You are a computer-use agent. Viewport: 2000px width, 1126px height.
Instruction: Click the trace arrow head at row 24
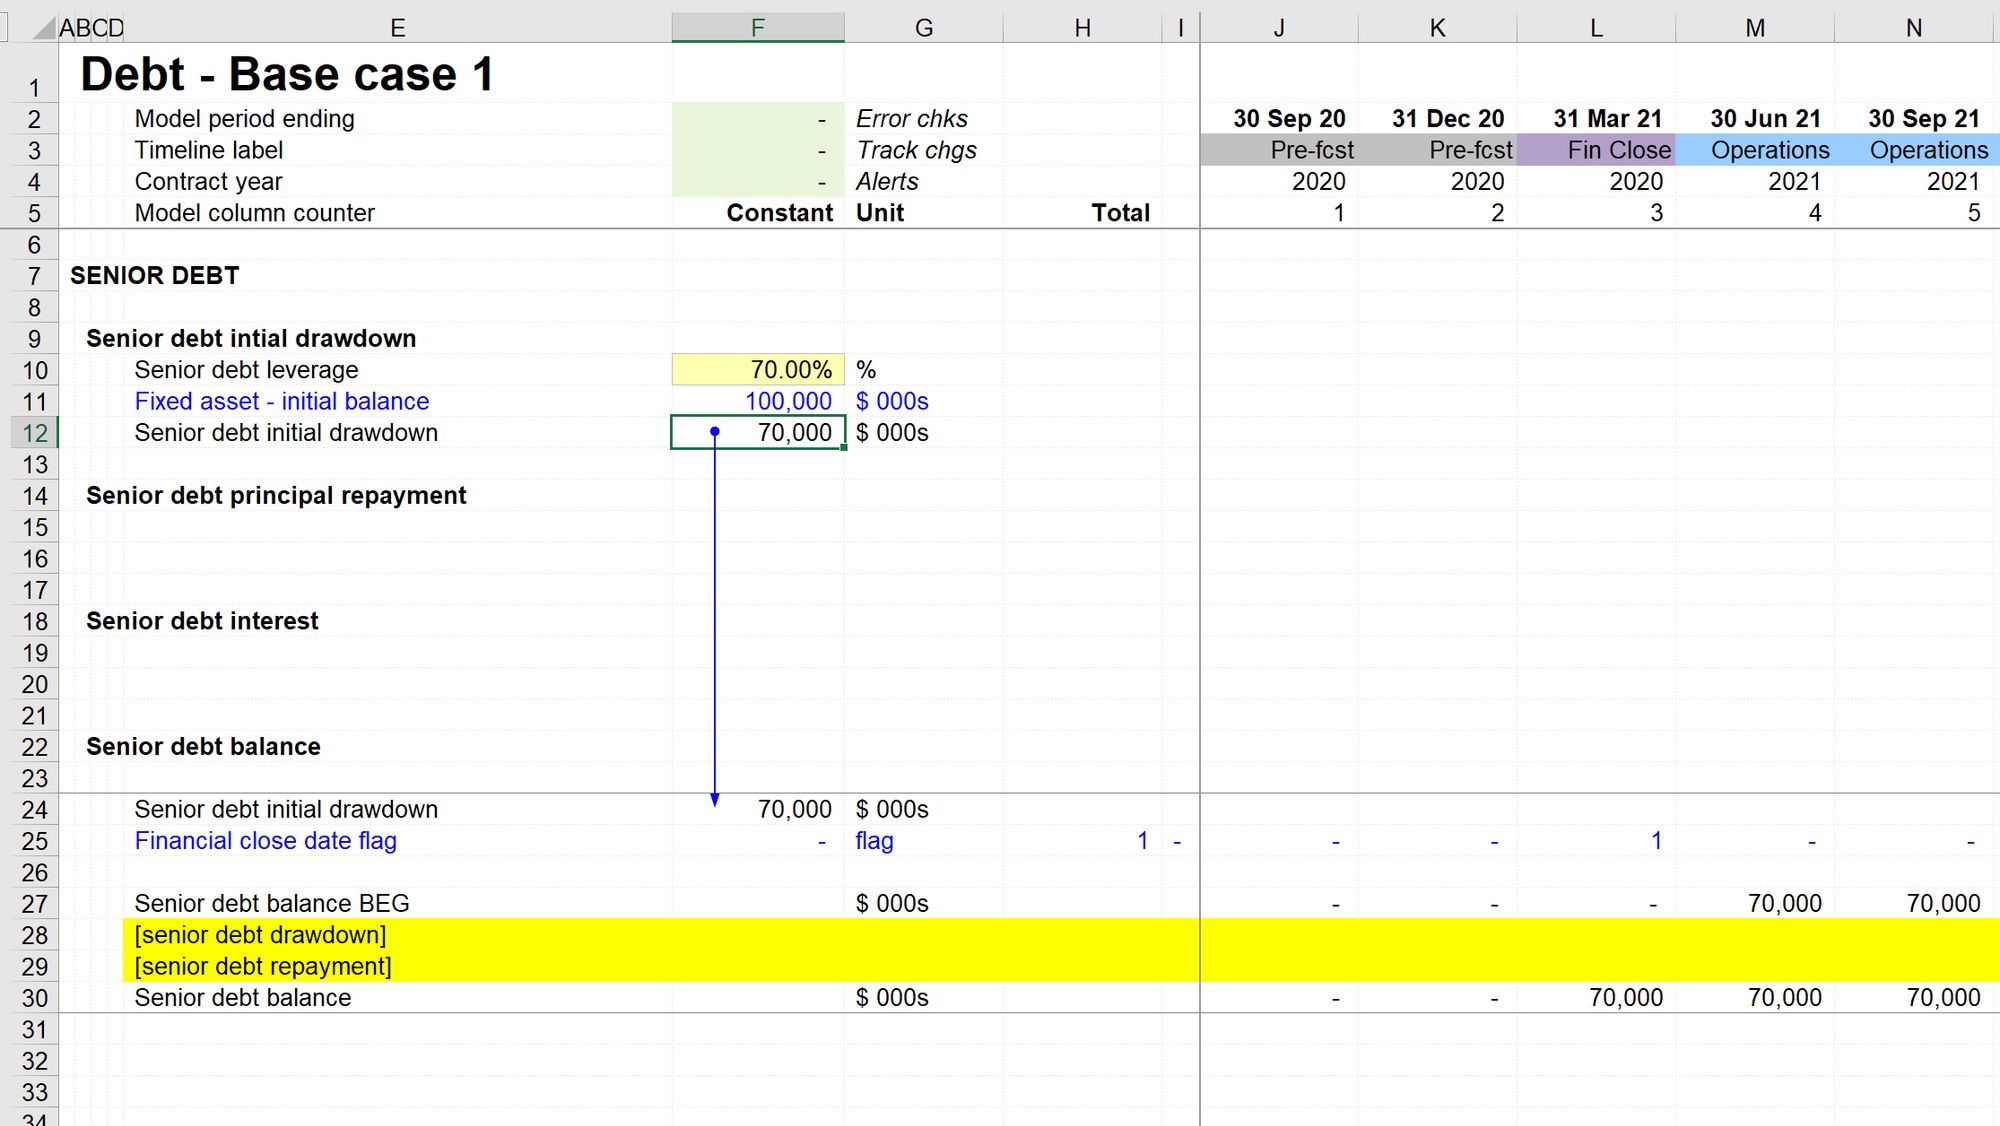tap(715, 799)
